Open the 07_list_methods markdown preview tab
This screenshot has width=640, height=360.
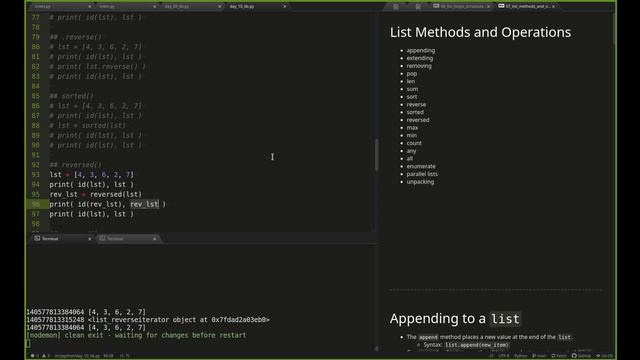[x=527, y=7]
